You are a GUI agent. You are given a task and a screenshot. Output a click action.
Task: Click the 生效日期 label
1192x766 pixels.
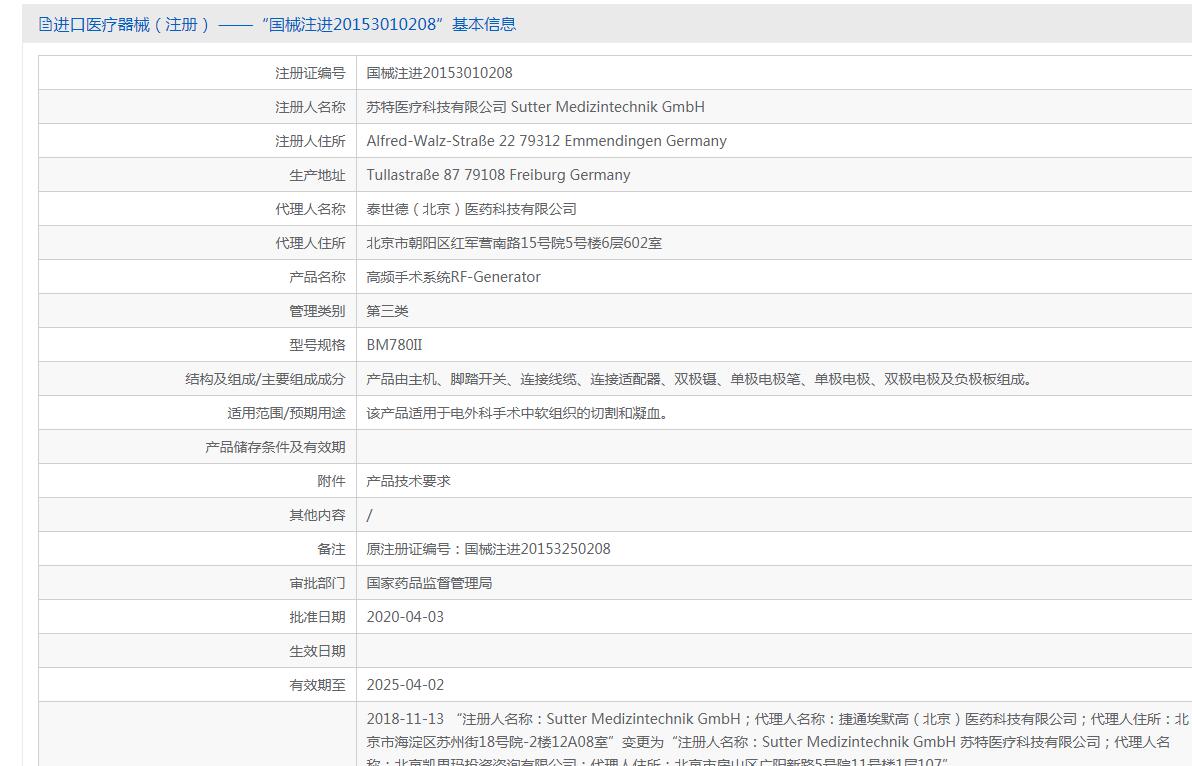point(317,651)
